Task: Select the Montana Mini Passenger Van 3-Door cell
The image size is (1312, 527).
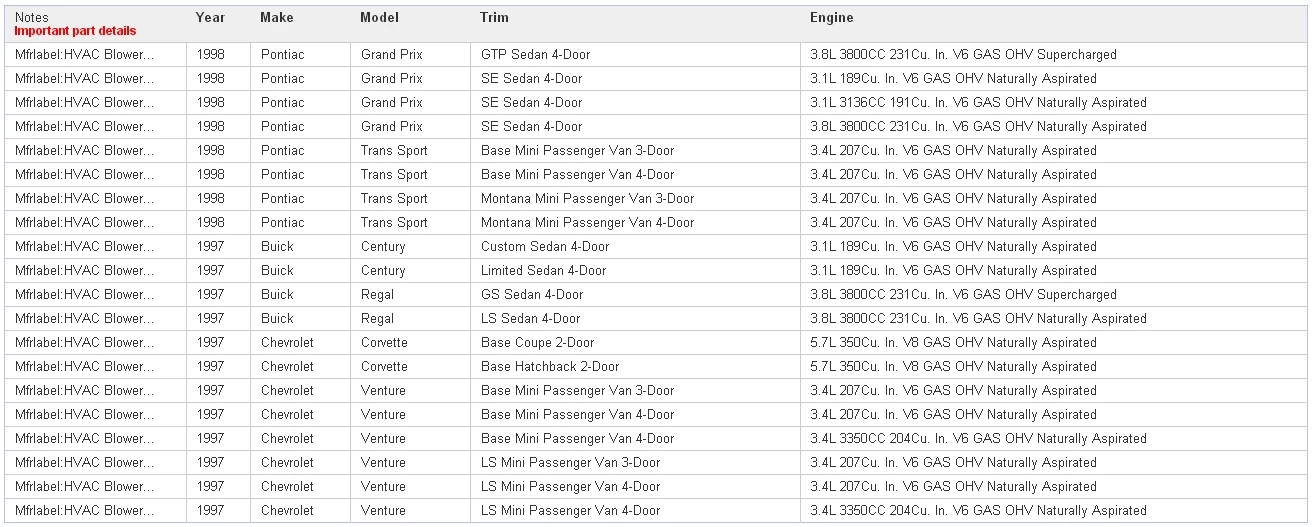Action: 587,199
